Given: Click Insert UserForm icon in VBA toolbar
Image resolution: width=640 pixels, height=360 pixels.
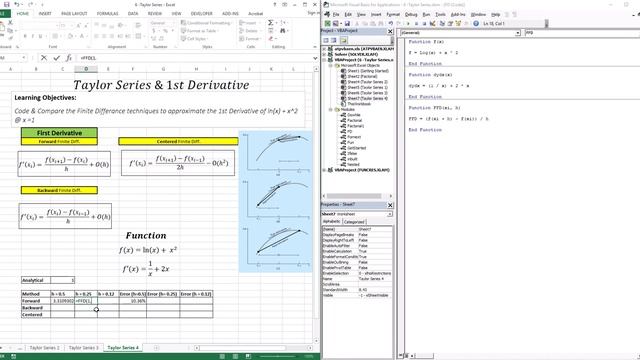Looking at the screenshot, I should coord(336,24).
